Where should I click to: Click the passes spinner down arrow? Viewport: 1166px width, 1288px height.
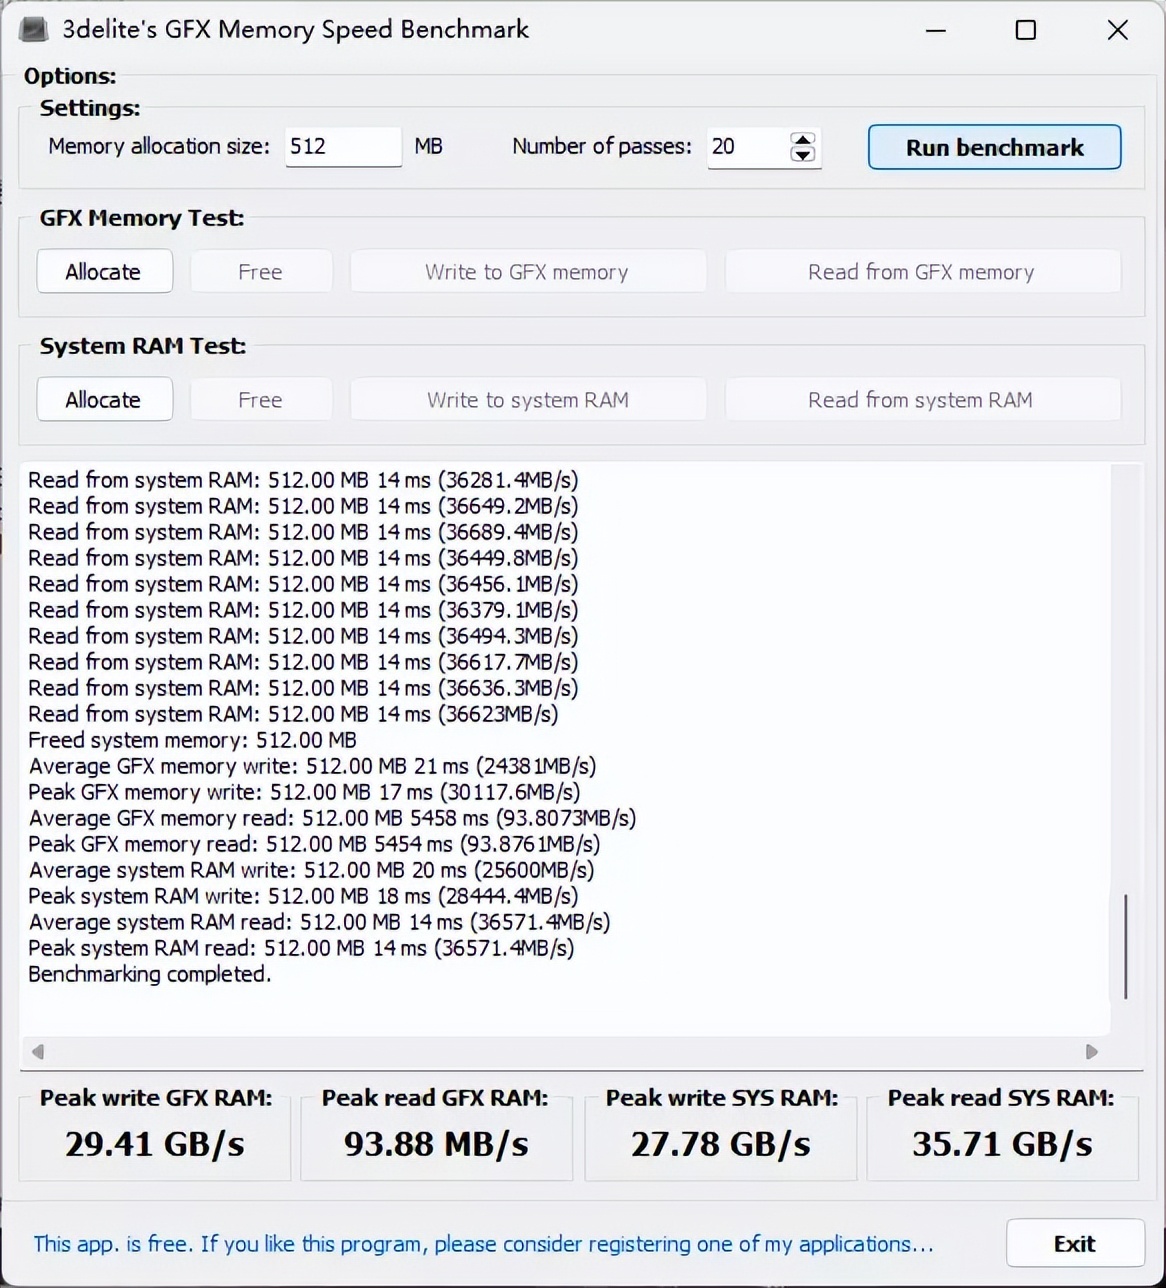(802, 157)
